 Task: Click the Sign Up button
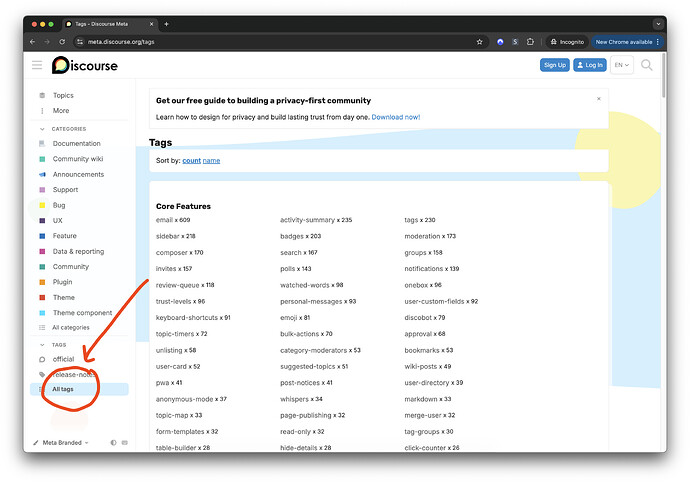point(554,65)
